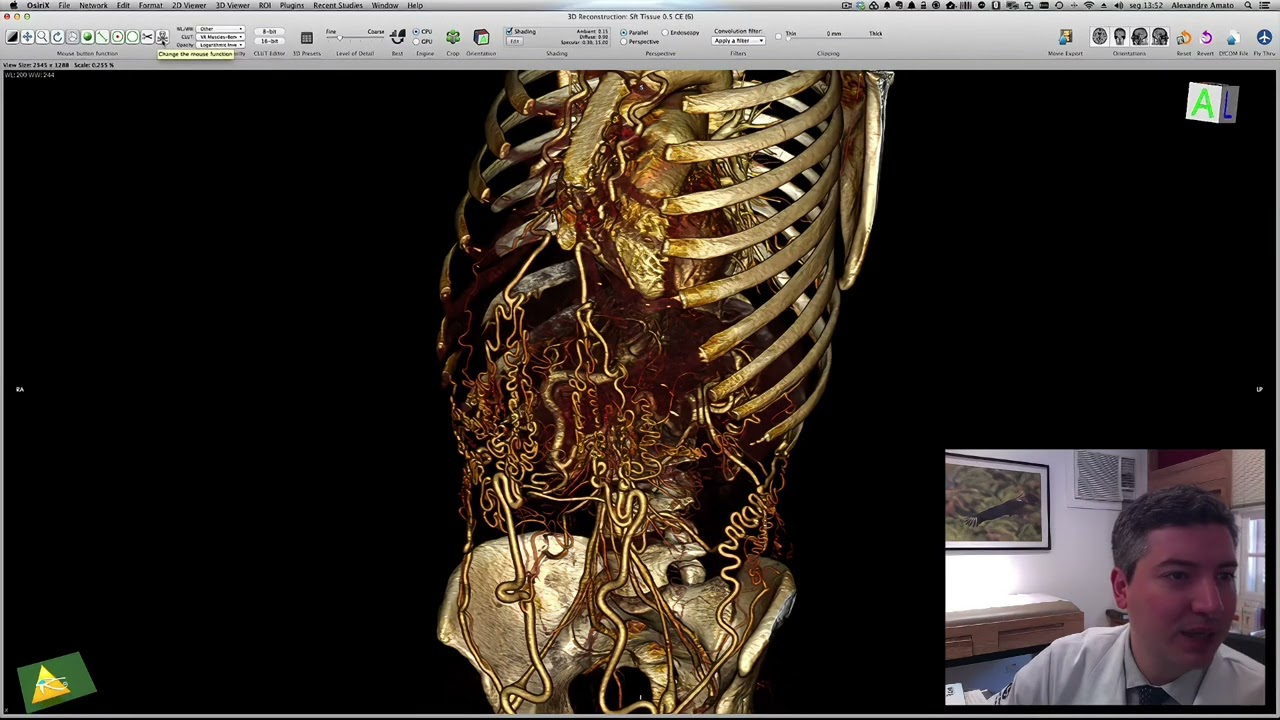This screenshot has height=720, width=1280.
Task: Click the Wi-Fi status icon
Action: coord(1089,5)
